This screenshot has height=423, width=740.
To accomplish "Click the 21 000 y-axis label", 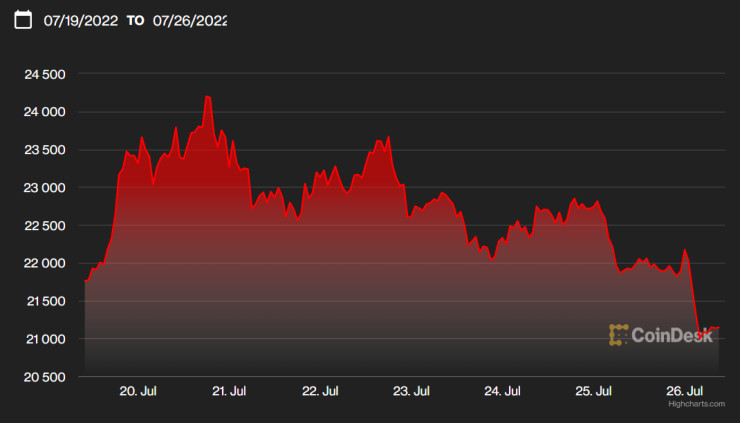I will pos(44,339).
